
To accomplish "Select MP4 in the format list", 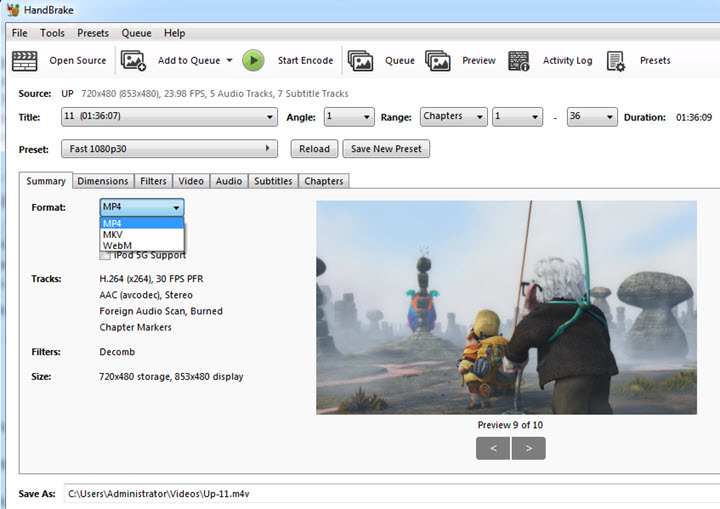I will coord(141,223).
